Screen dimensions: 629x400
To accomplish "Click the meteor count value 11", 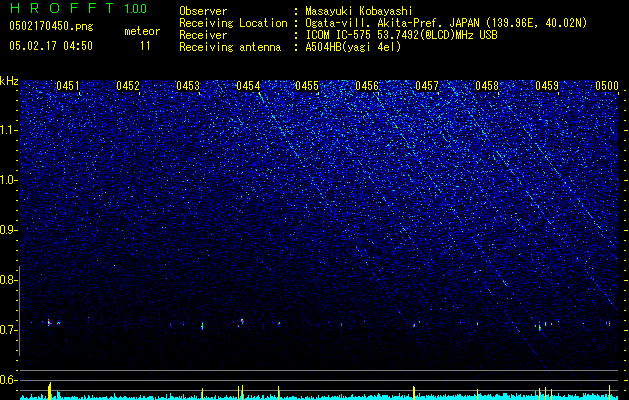I will click(x=145, y=46).
